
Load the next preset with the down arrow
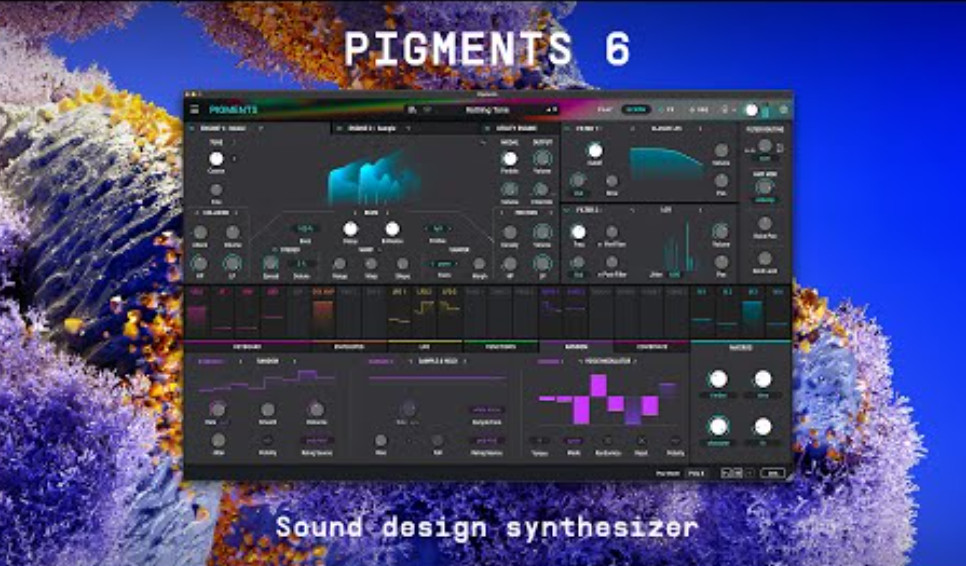[x=555, y=110]
